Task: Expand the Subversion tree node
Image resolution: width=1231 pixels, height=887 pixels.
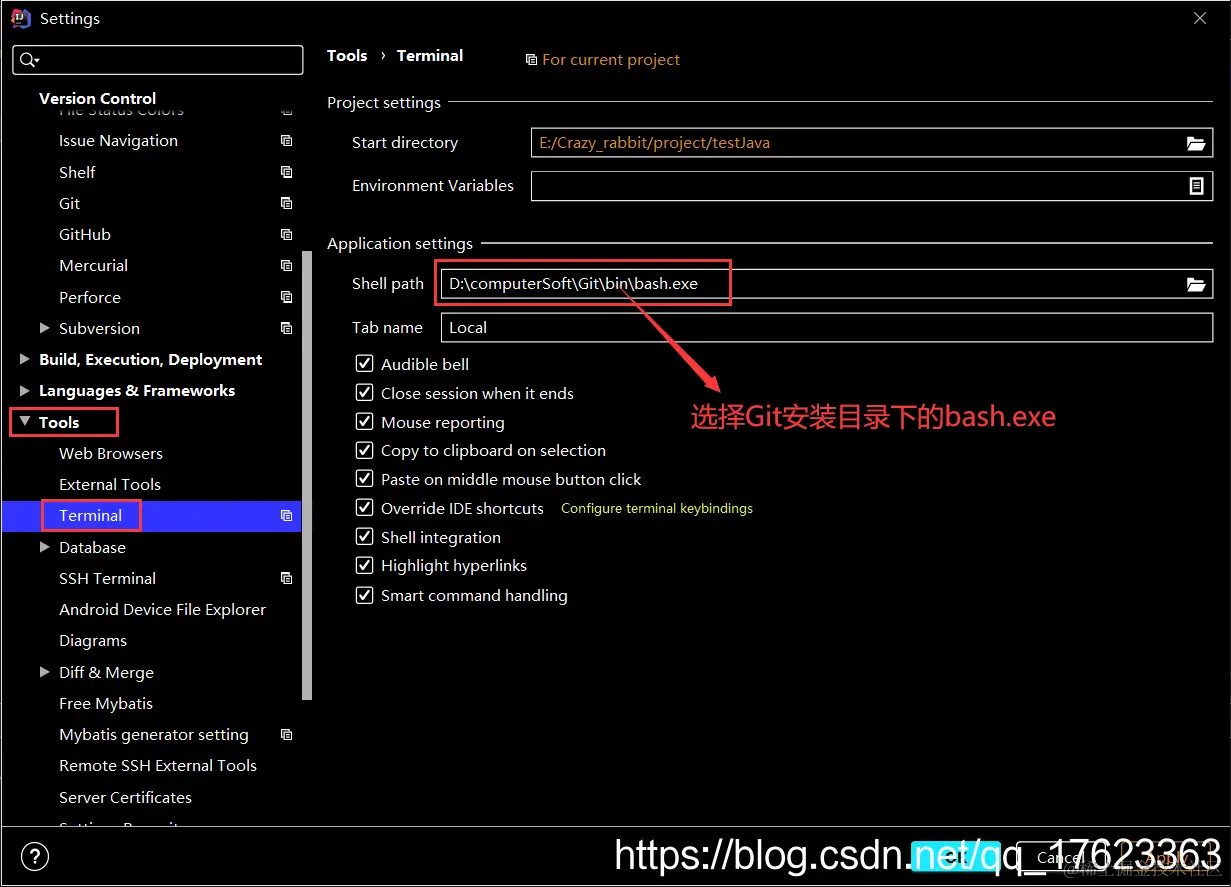Action: (x=44, y=328)
